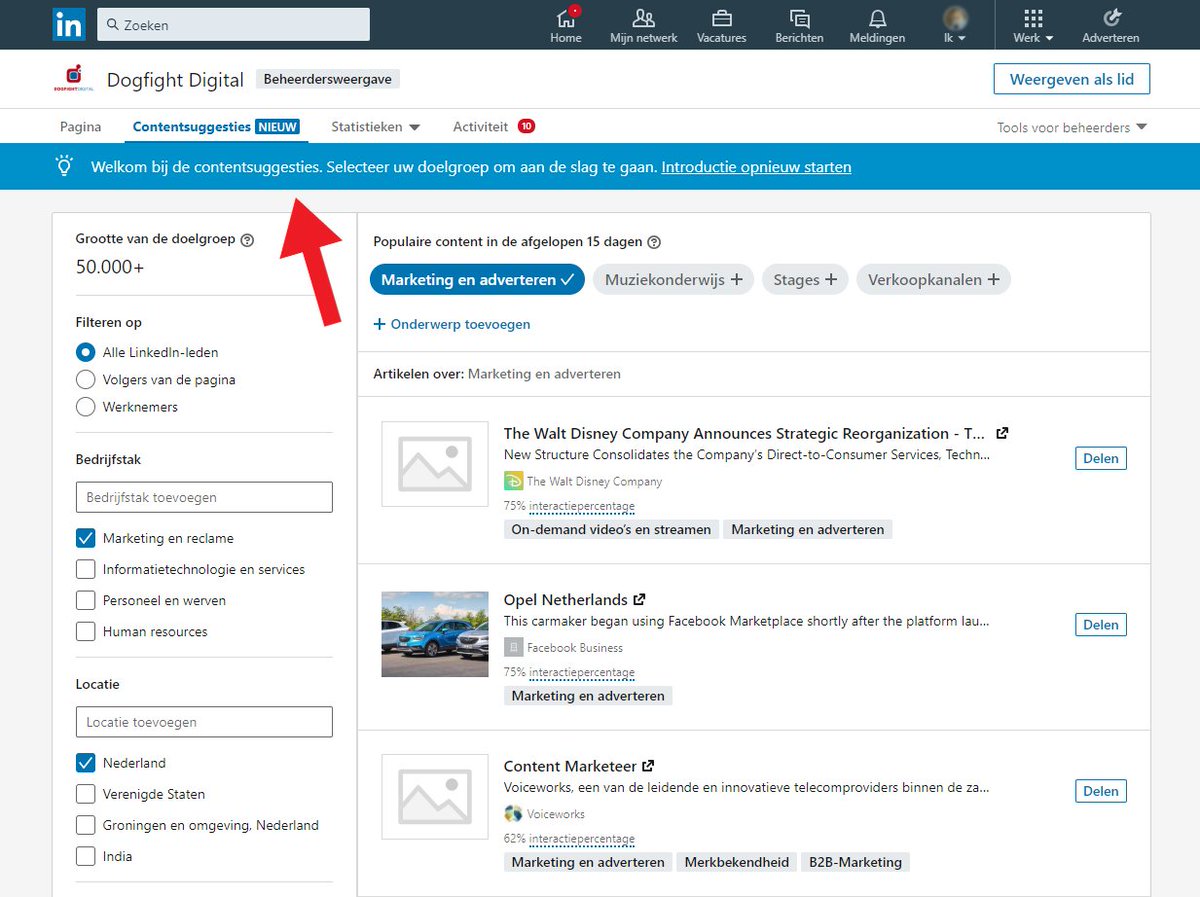Focus the Bedrijfstak toevoegen input
This screenshot has height=897, width=1200.
pos(204,497)
